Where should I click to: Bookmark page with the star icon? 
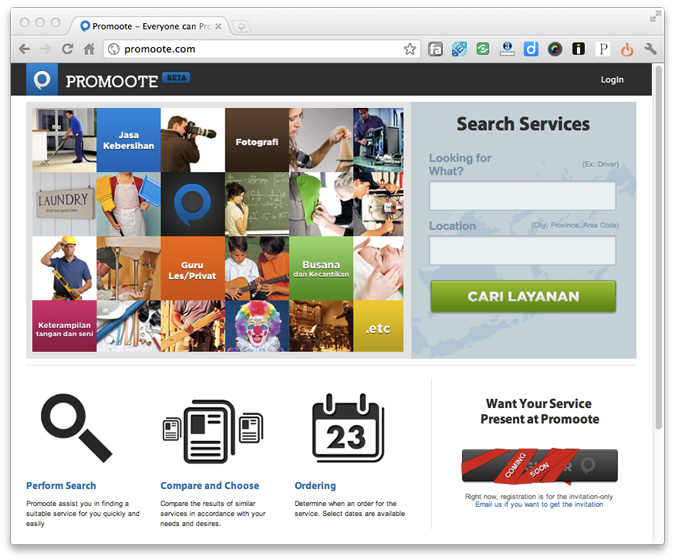point(410,49)
